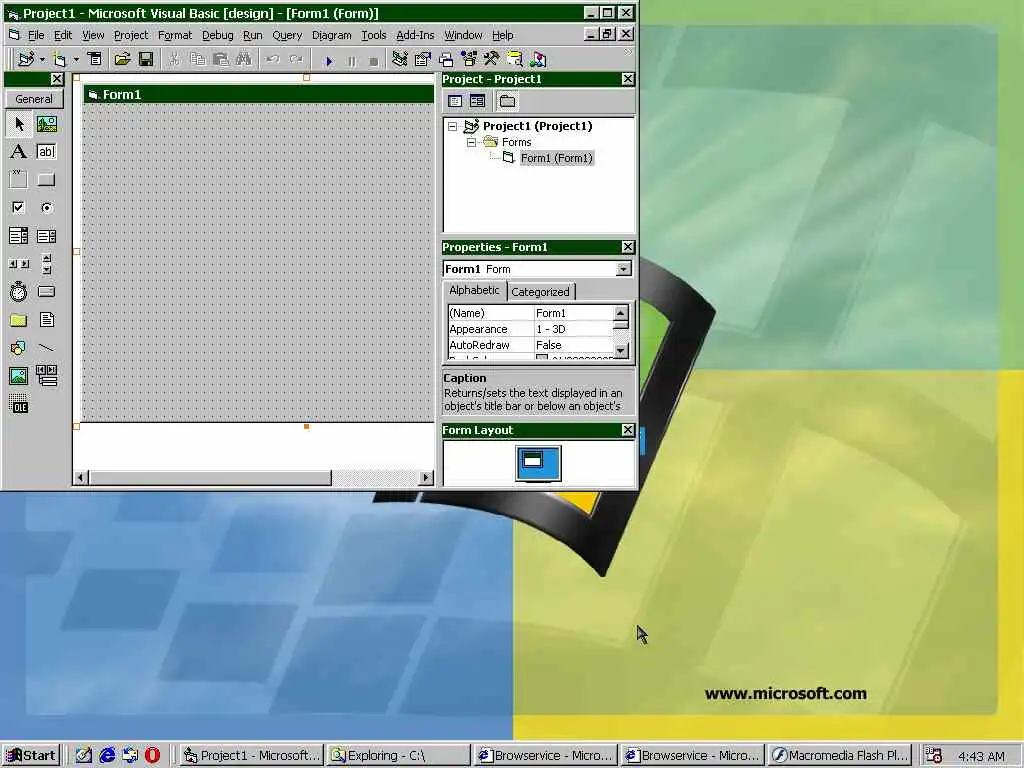Screen dimensions: 1024x768
Task: Collapse the Forms folder node
Action: 471,142
